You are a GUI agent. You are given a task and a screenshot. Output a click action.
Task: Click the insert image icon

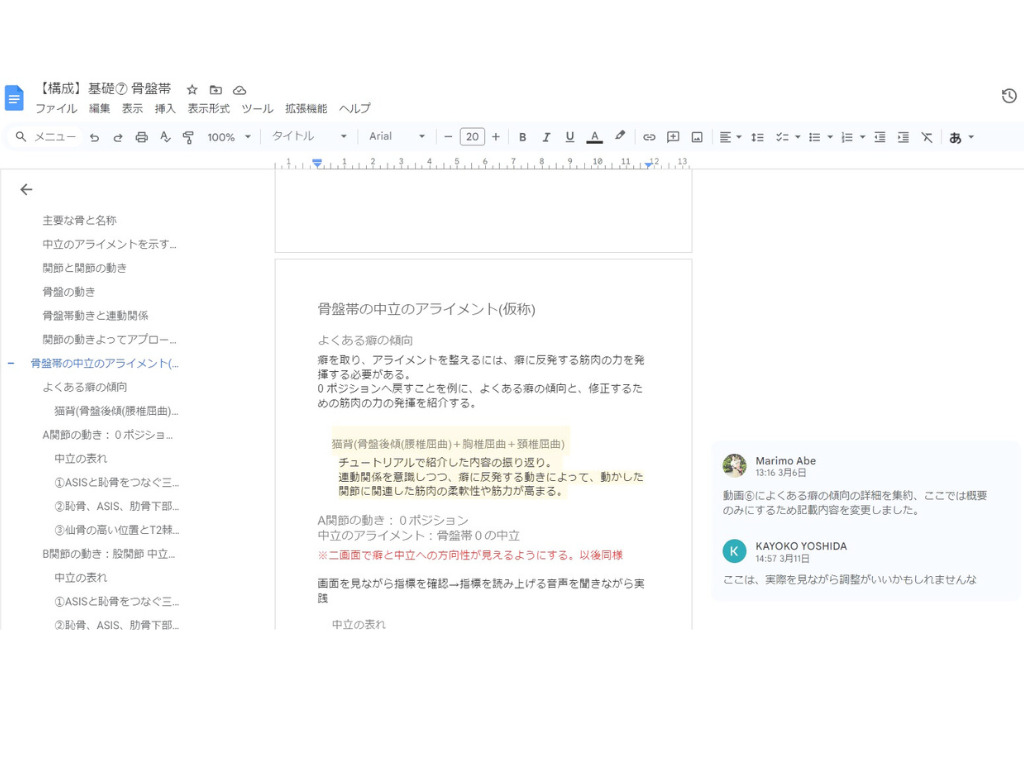point(697,137)
